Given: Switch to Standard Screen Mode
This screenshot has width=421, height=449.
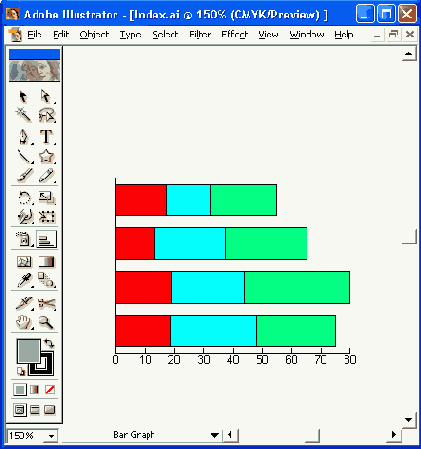Looking at the screenshot, I should click(x=20, y=410).
